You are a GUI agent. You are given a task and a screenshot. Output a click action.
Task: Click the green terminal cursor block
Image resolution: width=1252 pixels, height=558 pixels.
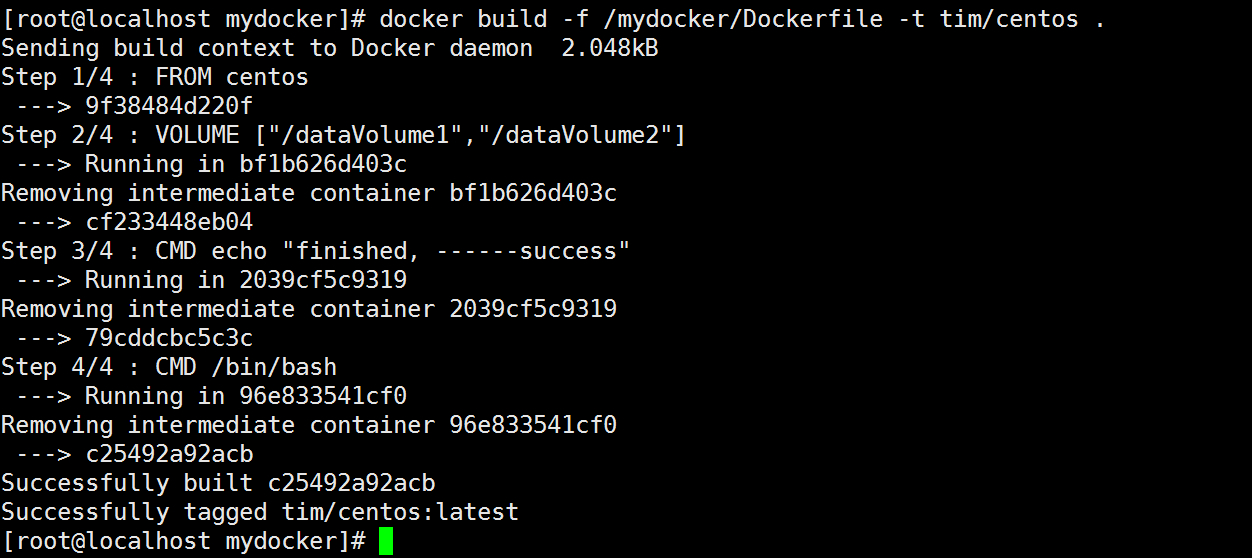[x=386, y=541]
